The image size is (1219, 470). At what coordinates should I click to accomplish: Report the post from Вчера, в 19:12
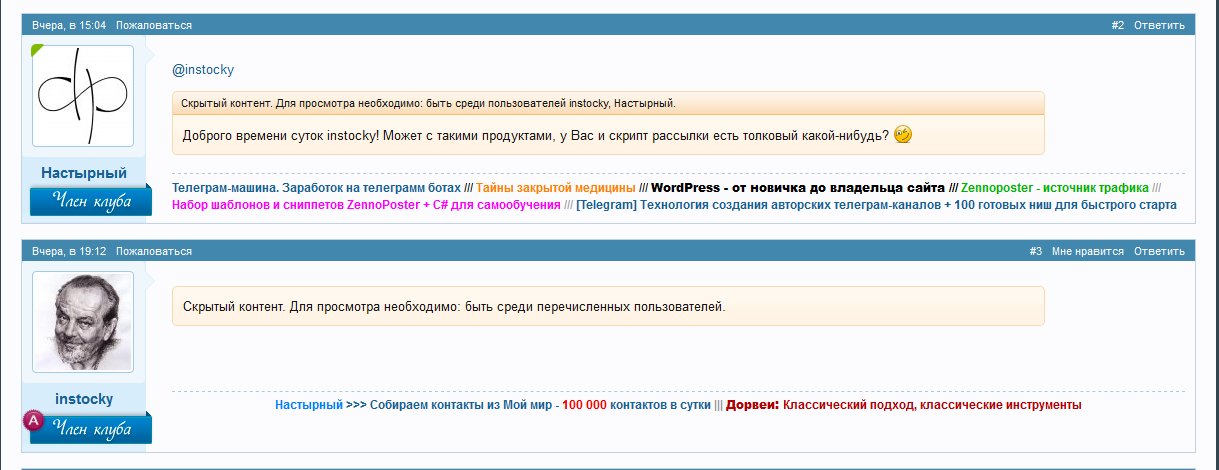pos(154,251)
